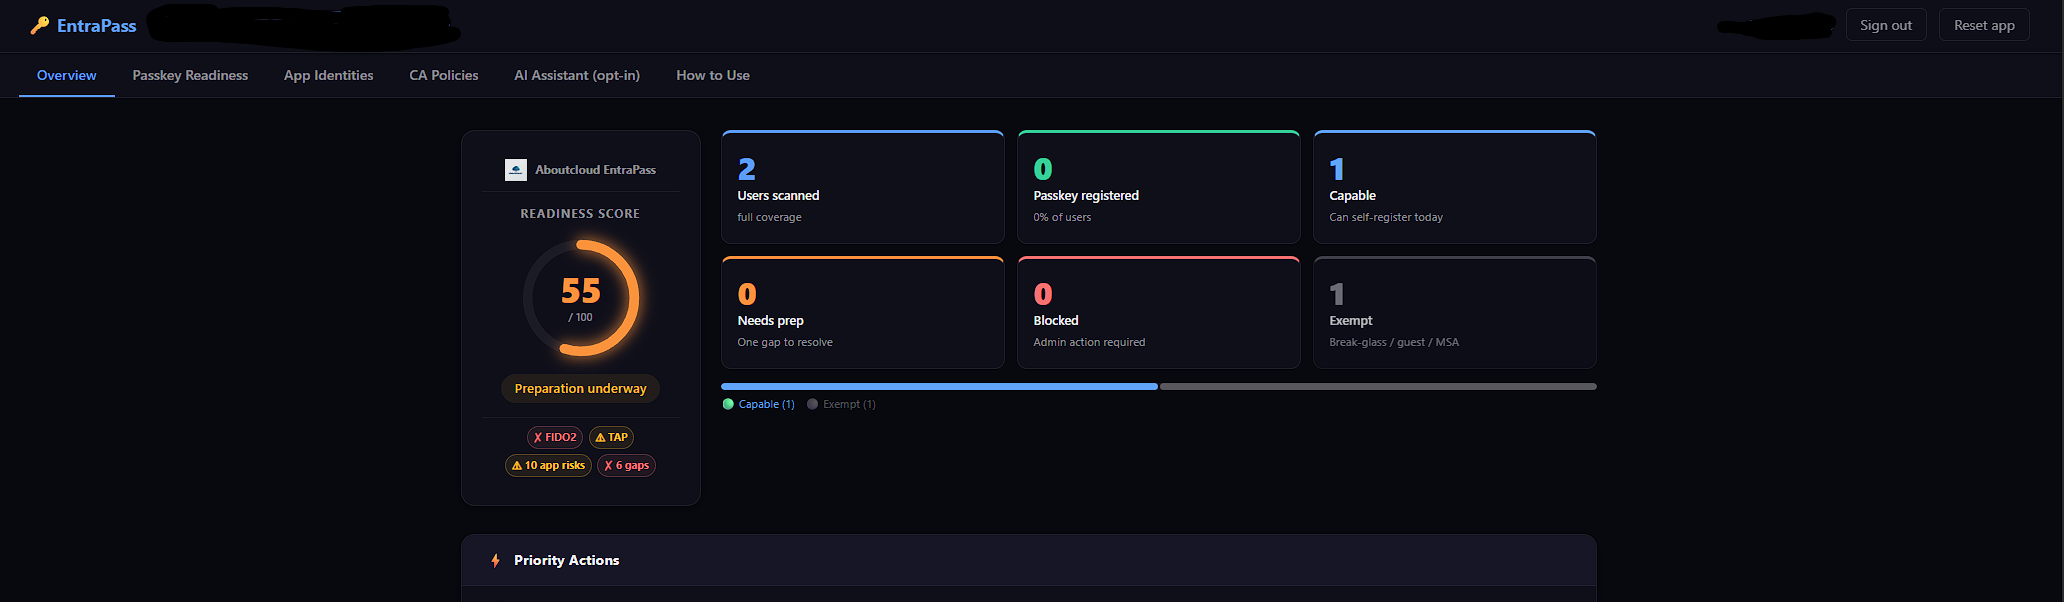Click the gray Exempt segment of progress bar
Screen dimensions: 2064x602
1378,386
